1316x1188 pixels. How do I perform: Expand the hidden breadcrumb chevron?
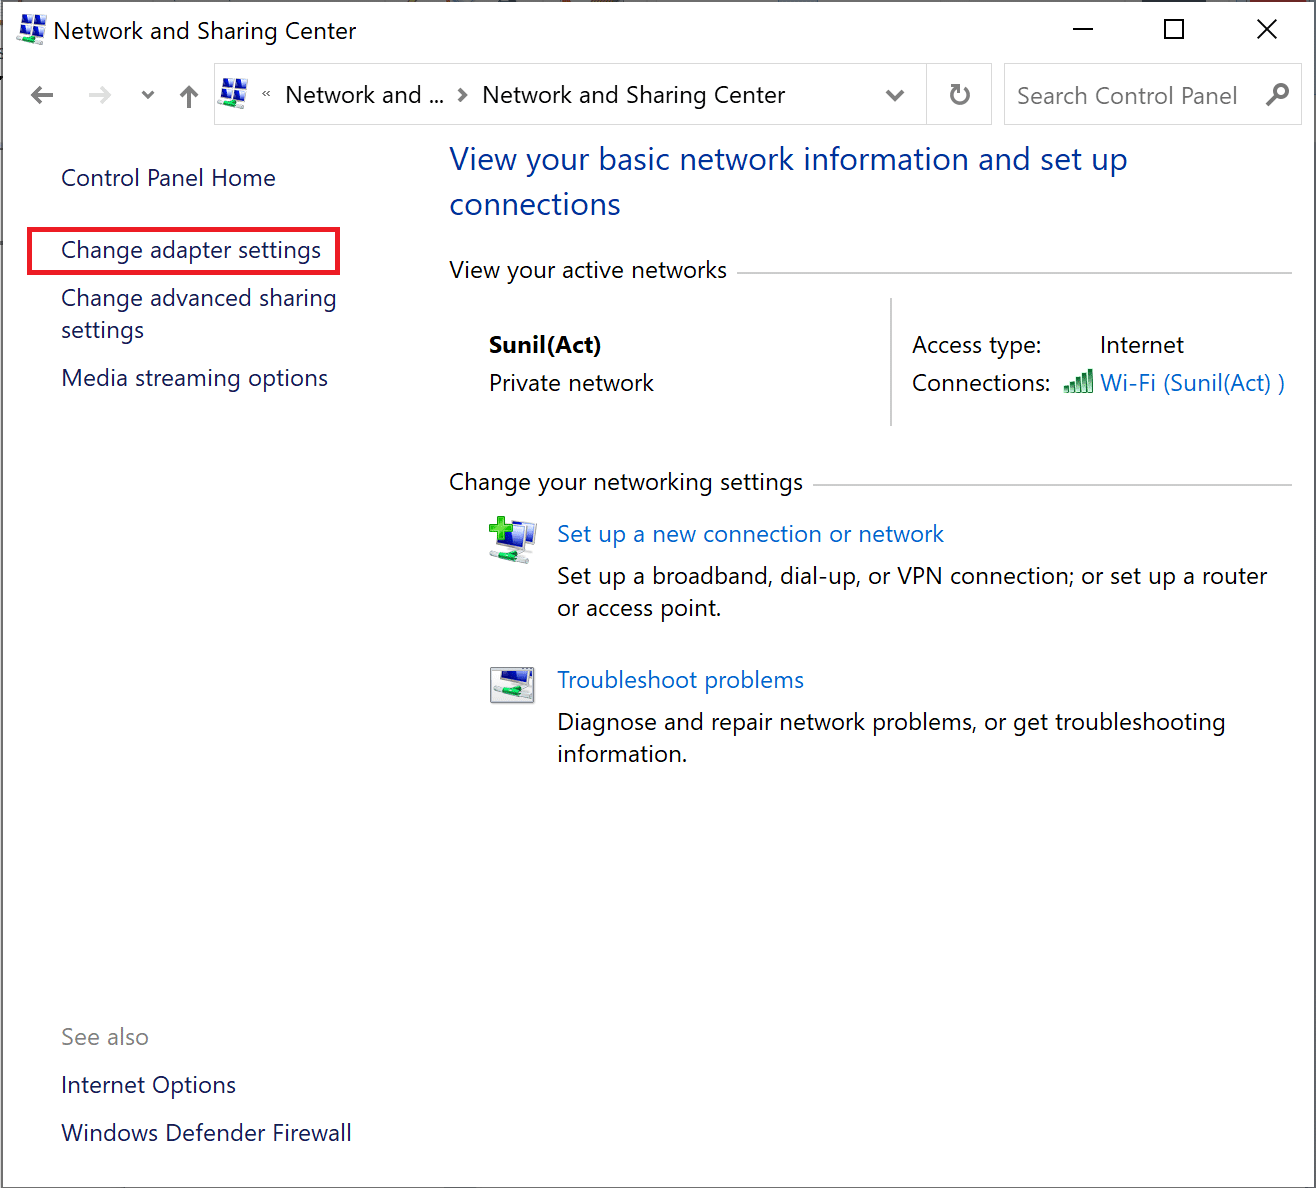pos(266,94)
